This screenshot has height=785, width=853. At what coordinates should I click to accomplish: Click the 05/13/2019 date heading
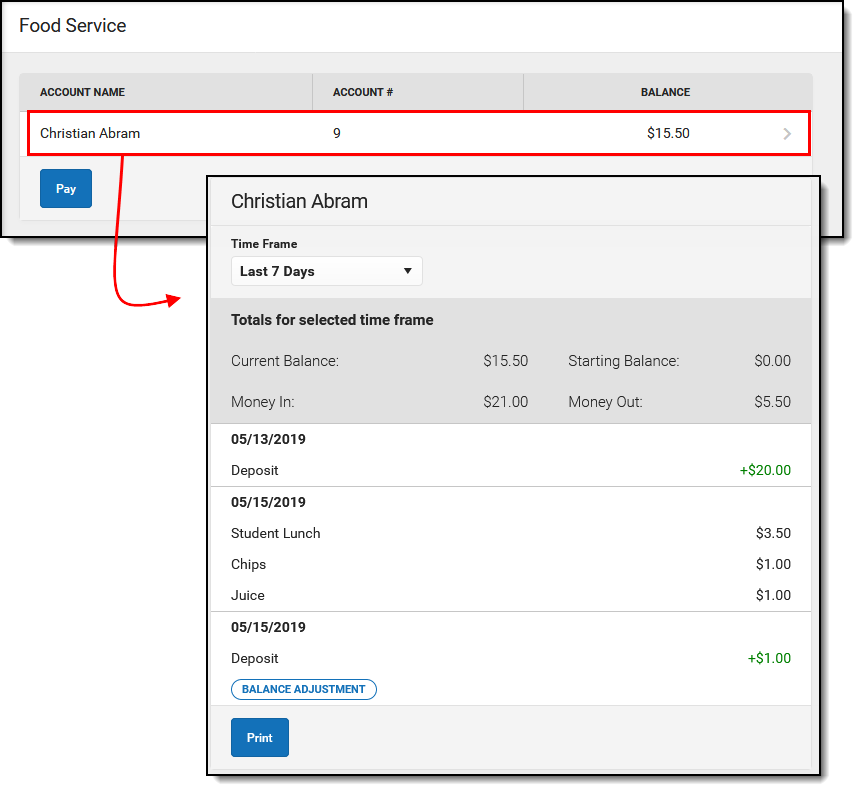268,439
